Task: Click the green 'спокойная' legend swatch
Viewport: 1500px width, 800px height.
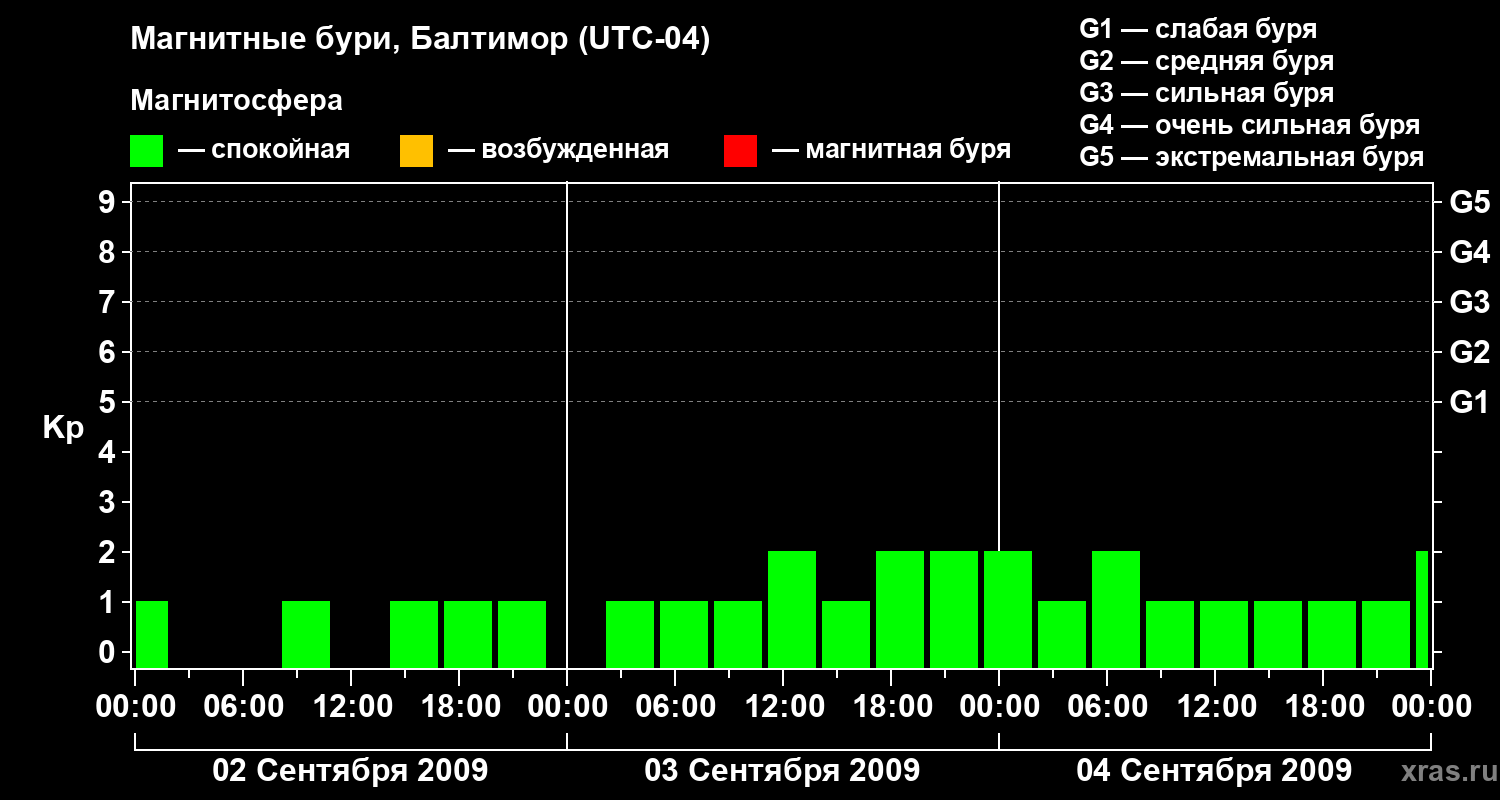Action: [x=146, y=151]
